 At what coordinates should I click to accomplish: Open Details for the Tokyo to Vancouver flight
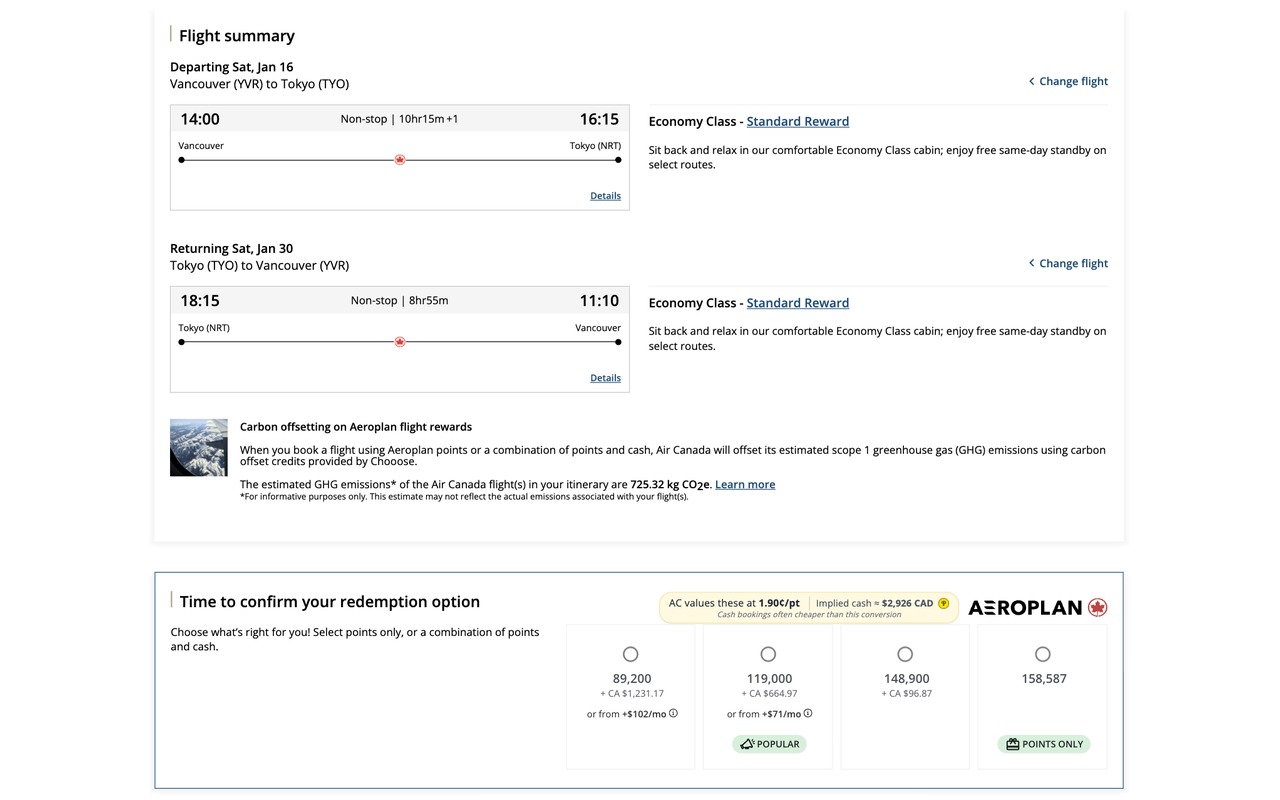click(x=605, y=378)
